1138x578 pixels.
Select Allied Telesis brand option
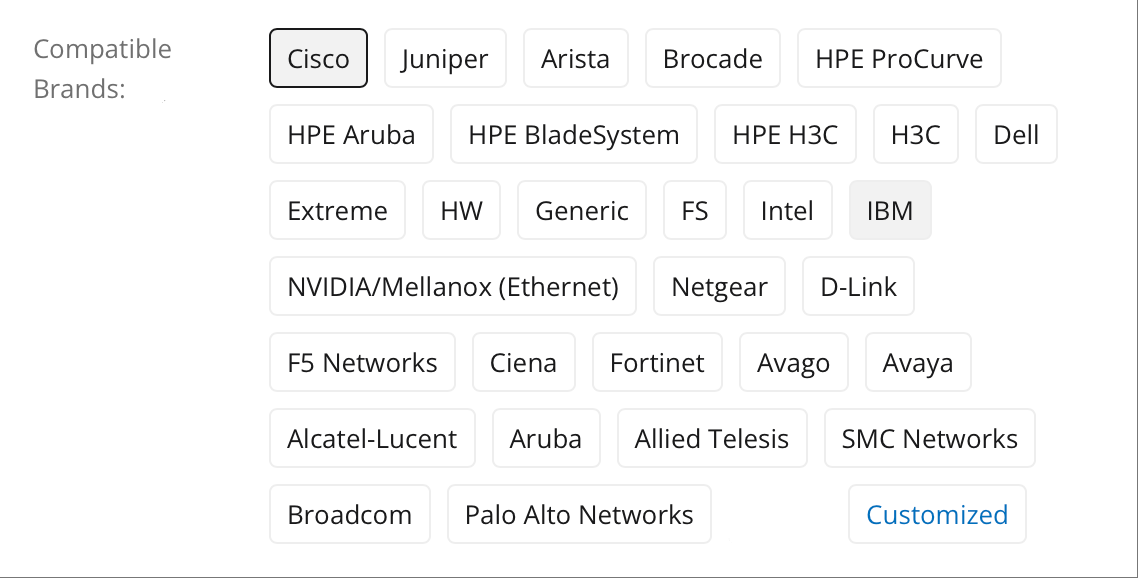tap(712, 439)
